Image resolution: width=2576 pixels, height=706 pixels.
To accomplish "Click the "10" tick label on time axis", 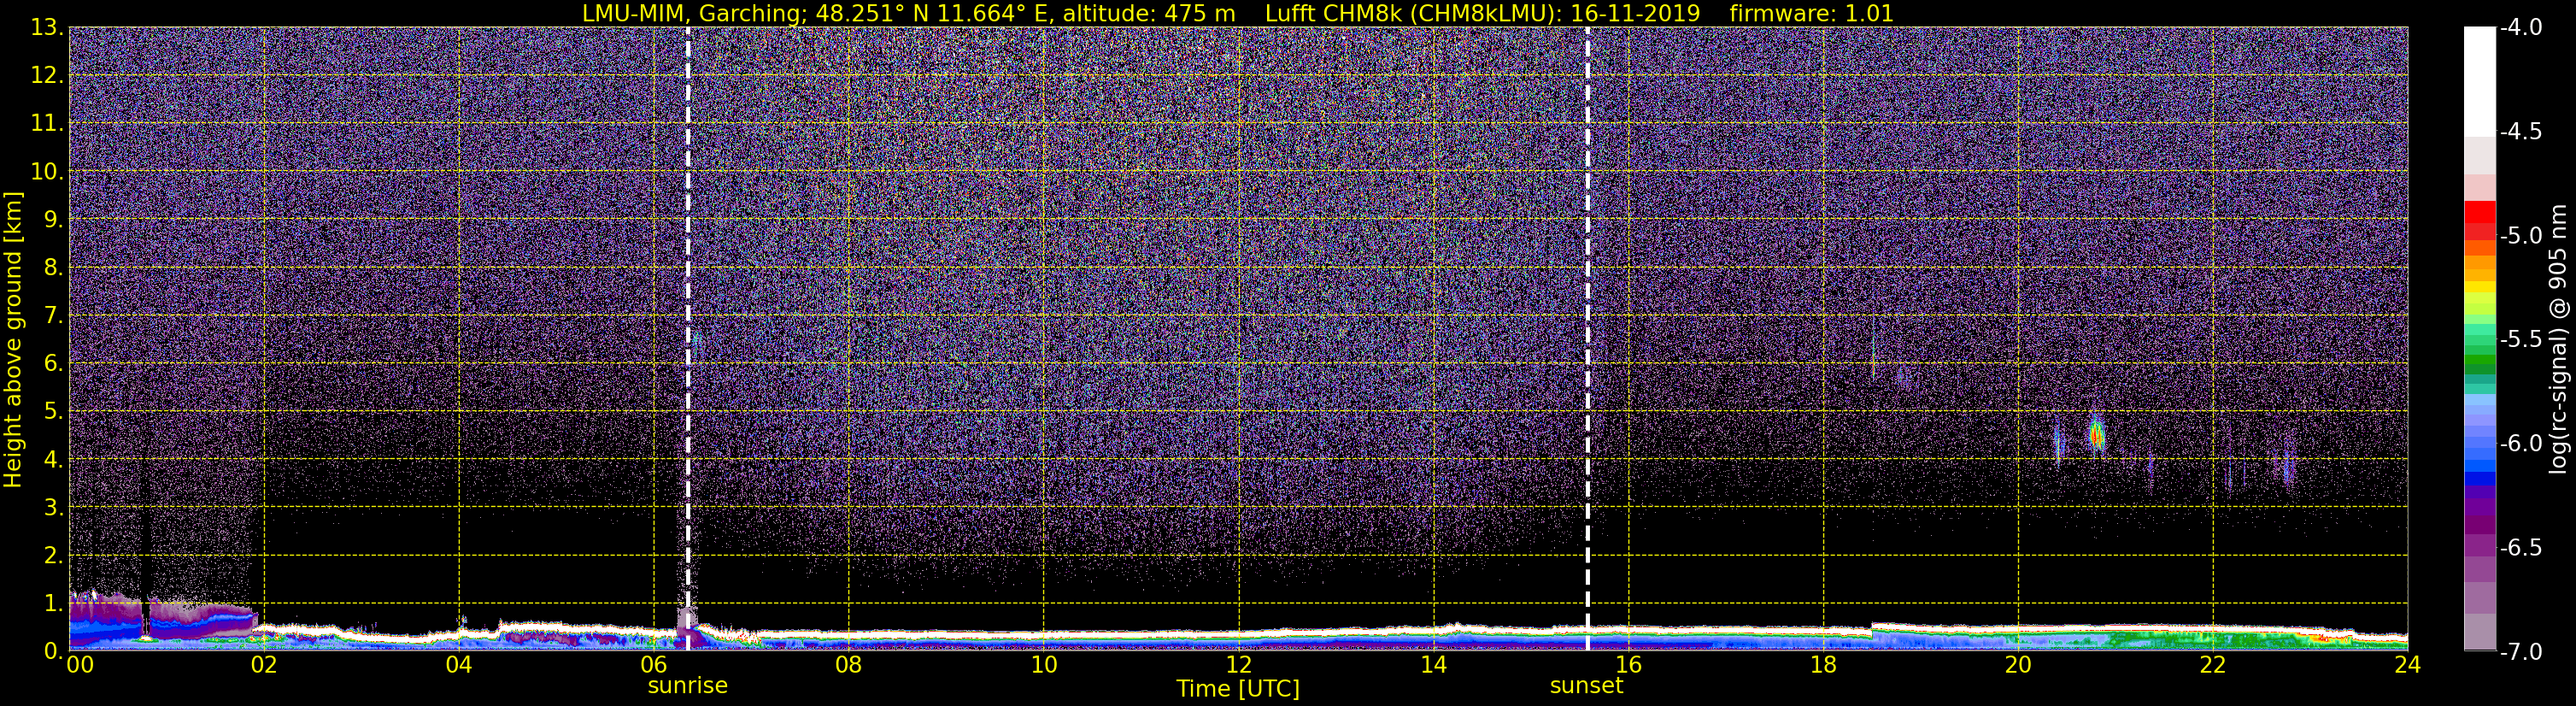I will tap(1044, 665).
